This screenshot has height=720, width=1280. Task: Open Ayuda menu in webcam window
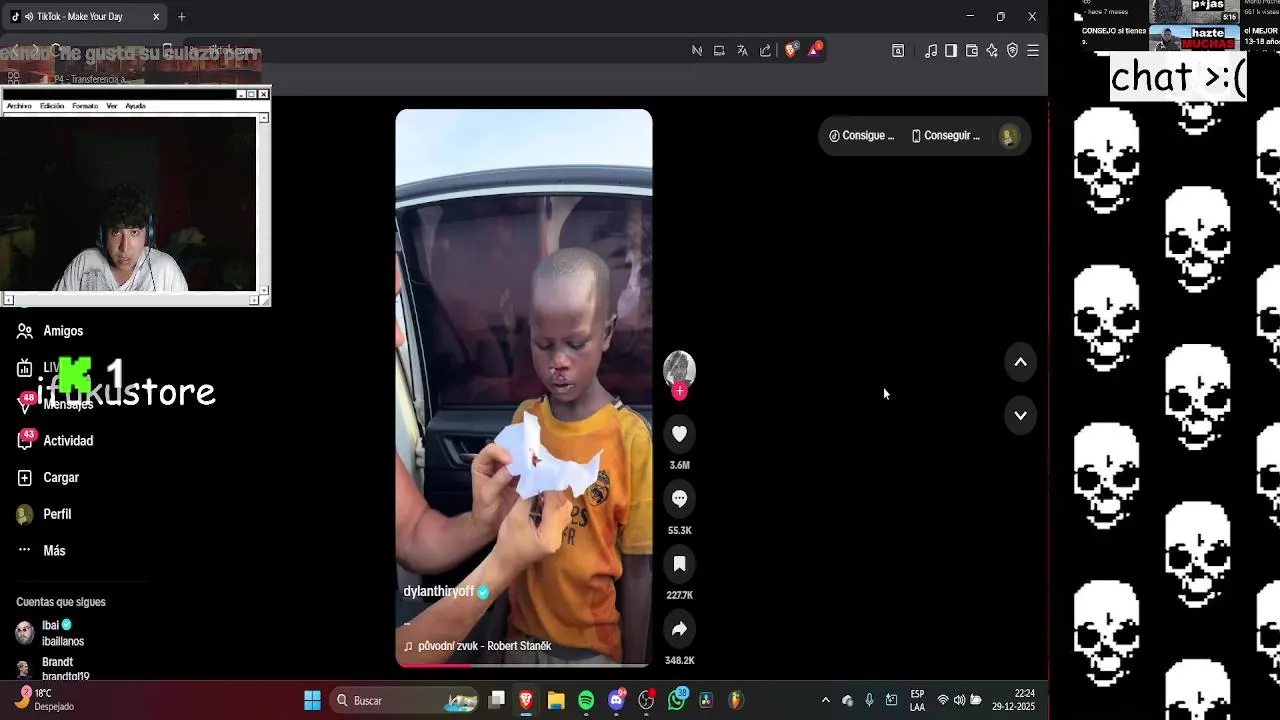[135, 106]
